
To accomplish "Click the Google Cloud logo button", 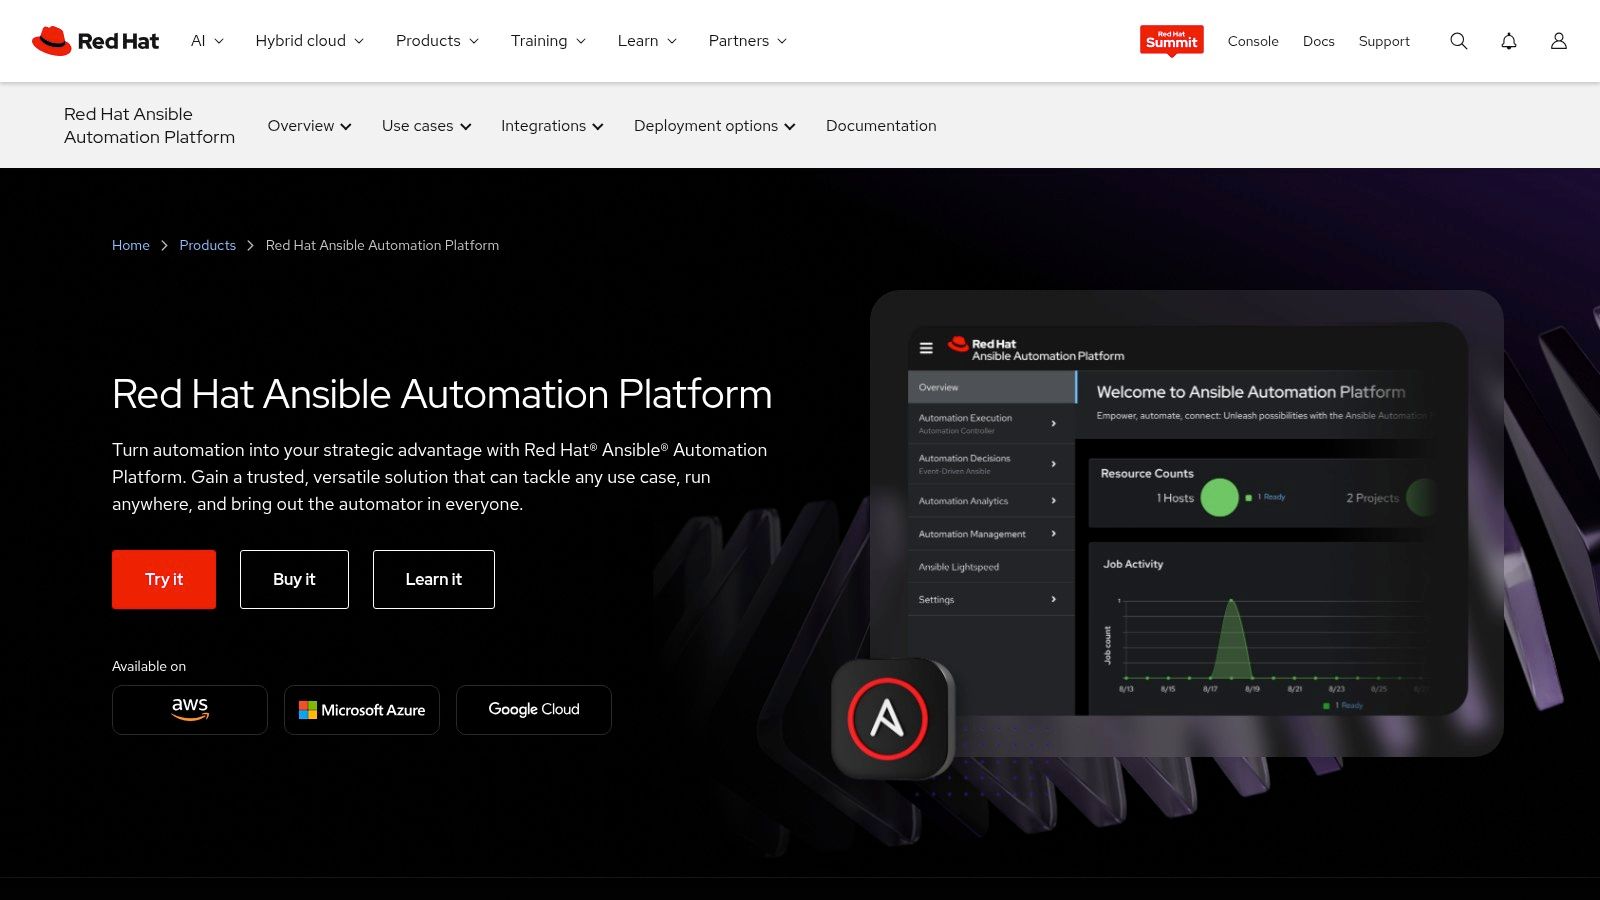I will [x=534, y=710].
